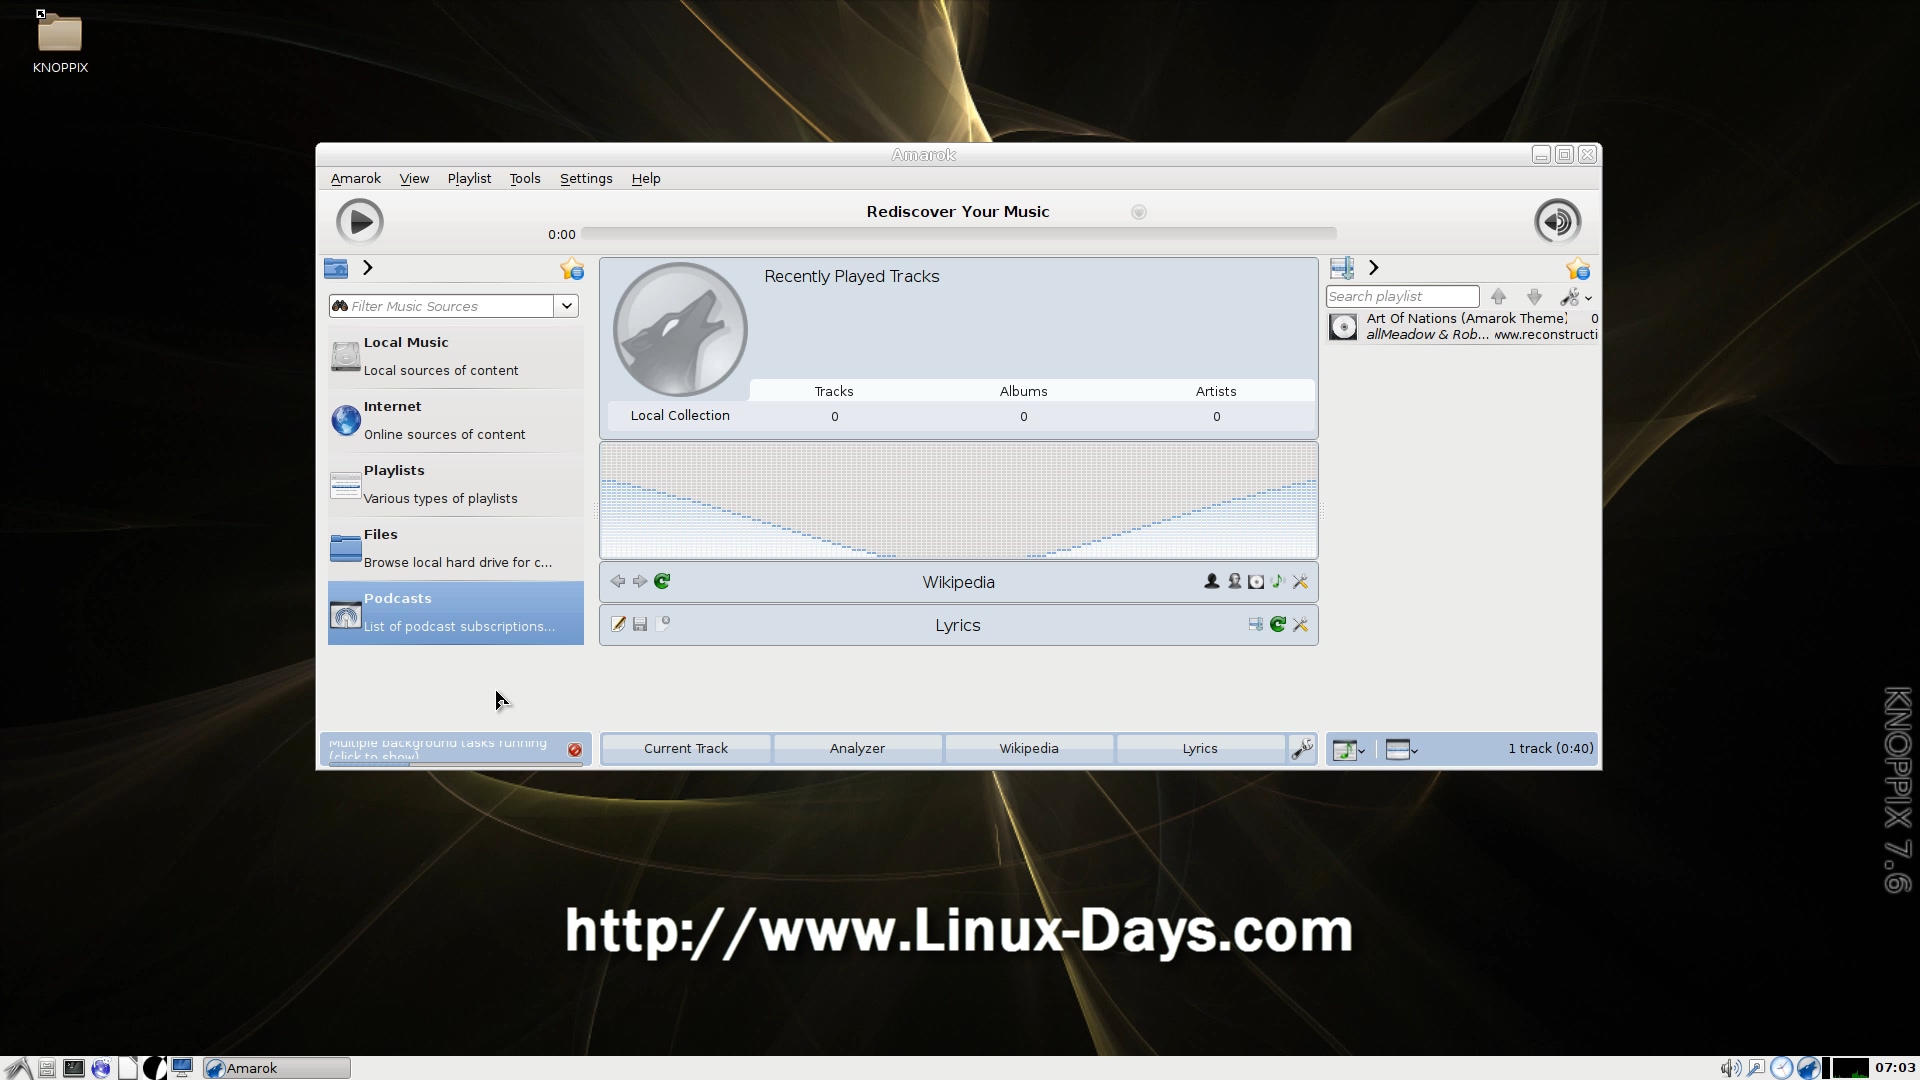Open Lyrics applet settings wrench
This screenshot has width=1920, height=1080.
tap(1300, 624)
